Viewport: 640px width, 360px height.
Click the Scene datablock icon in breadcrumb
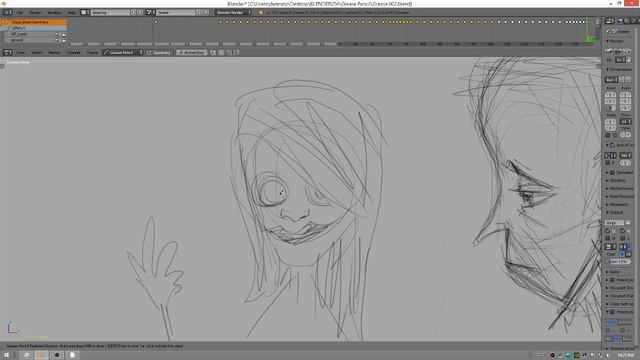(x=615, y=31)
